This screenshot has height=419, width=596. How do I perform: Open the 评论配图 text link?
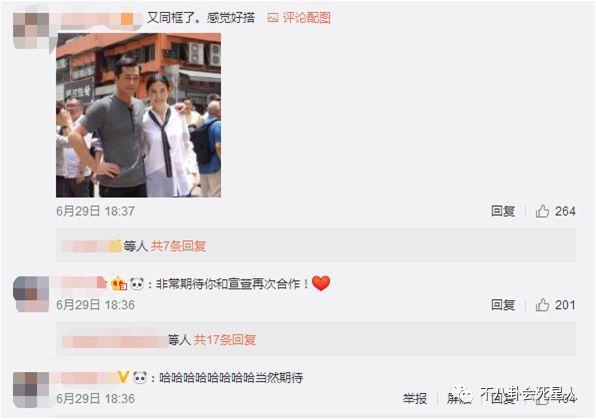(x=307, y=17)
